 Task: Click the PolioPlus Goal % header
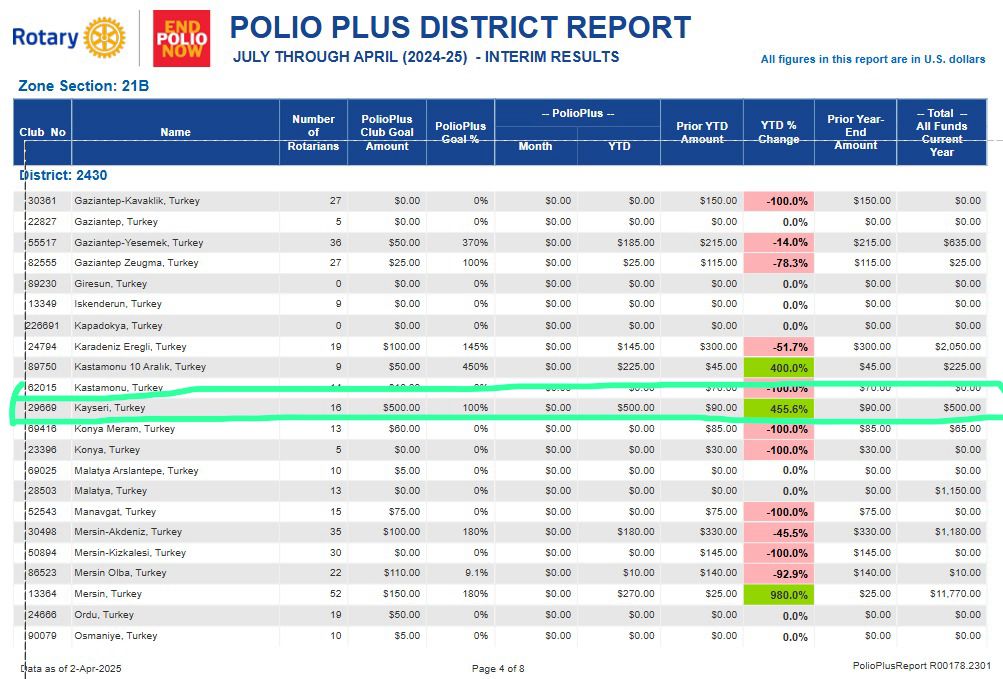click(461, 132)
